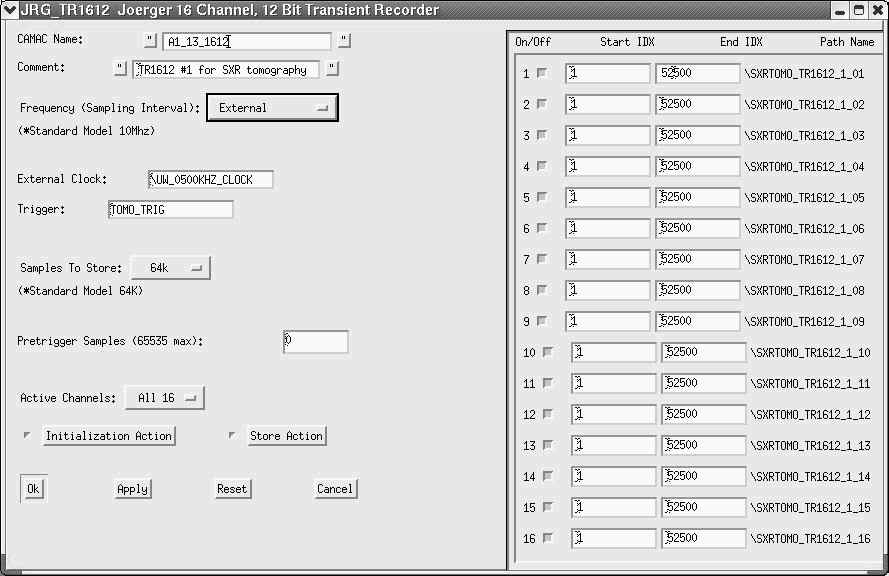Open the Samples To Store 64k dropdown
Screen dimensions: 889x576
click(x=170, y=268)
